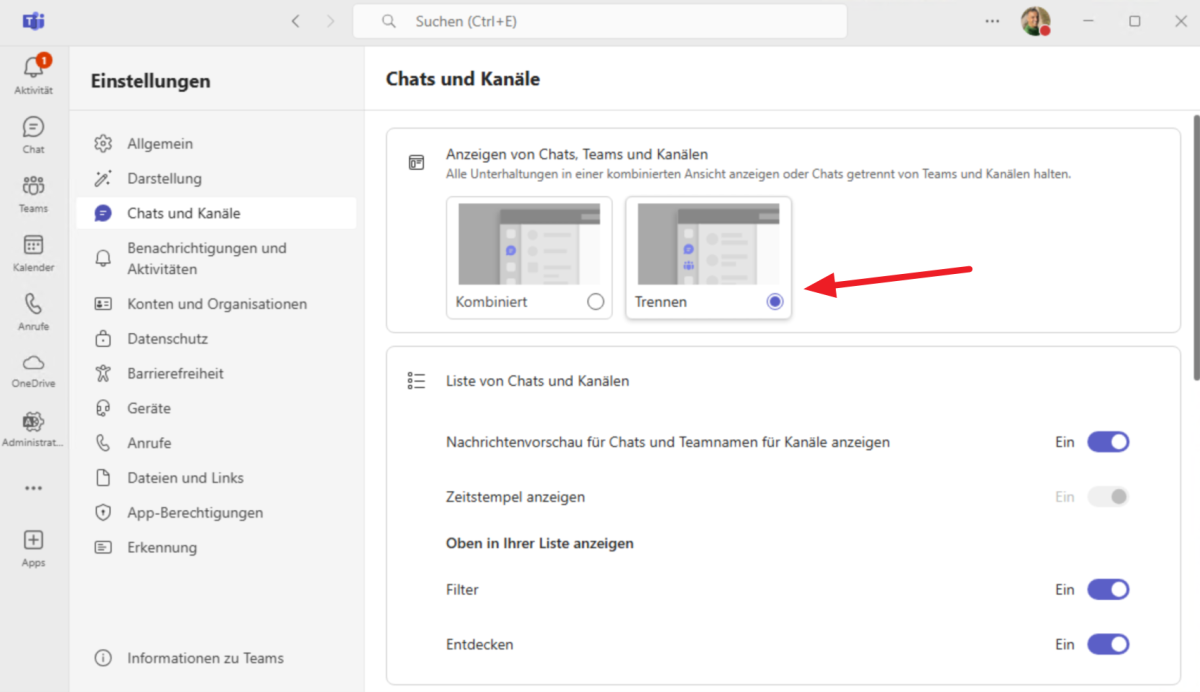
Task: Toggle Nachrichtenvorschau für Chats switch
Action: [x=1108, y=442]
